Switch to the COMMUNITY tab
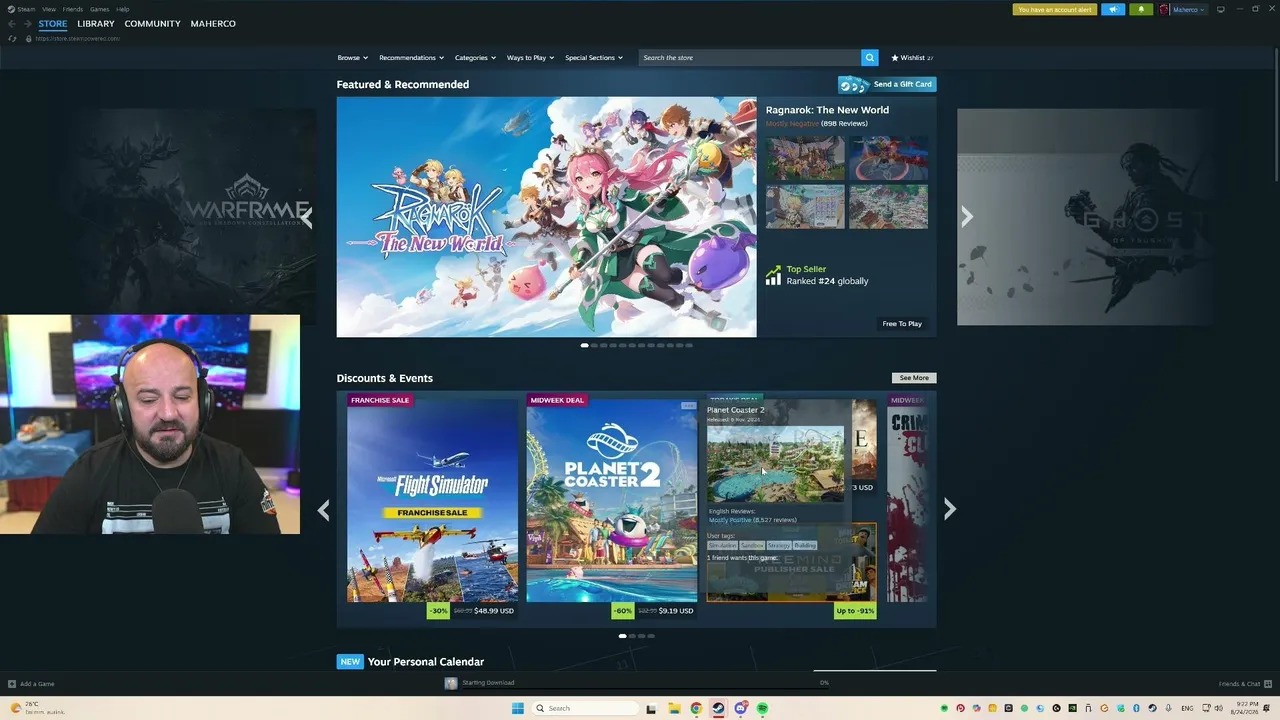This screenshot has width=1280, height=720. point(153,24)
